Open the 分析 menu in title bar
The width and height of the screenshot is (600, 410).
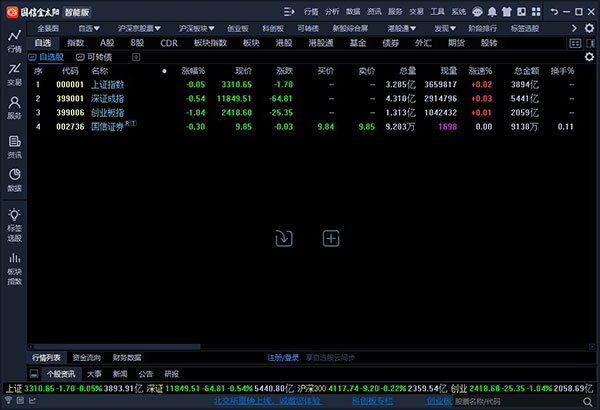pyautogui.click(x=332, y=11)
